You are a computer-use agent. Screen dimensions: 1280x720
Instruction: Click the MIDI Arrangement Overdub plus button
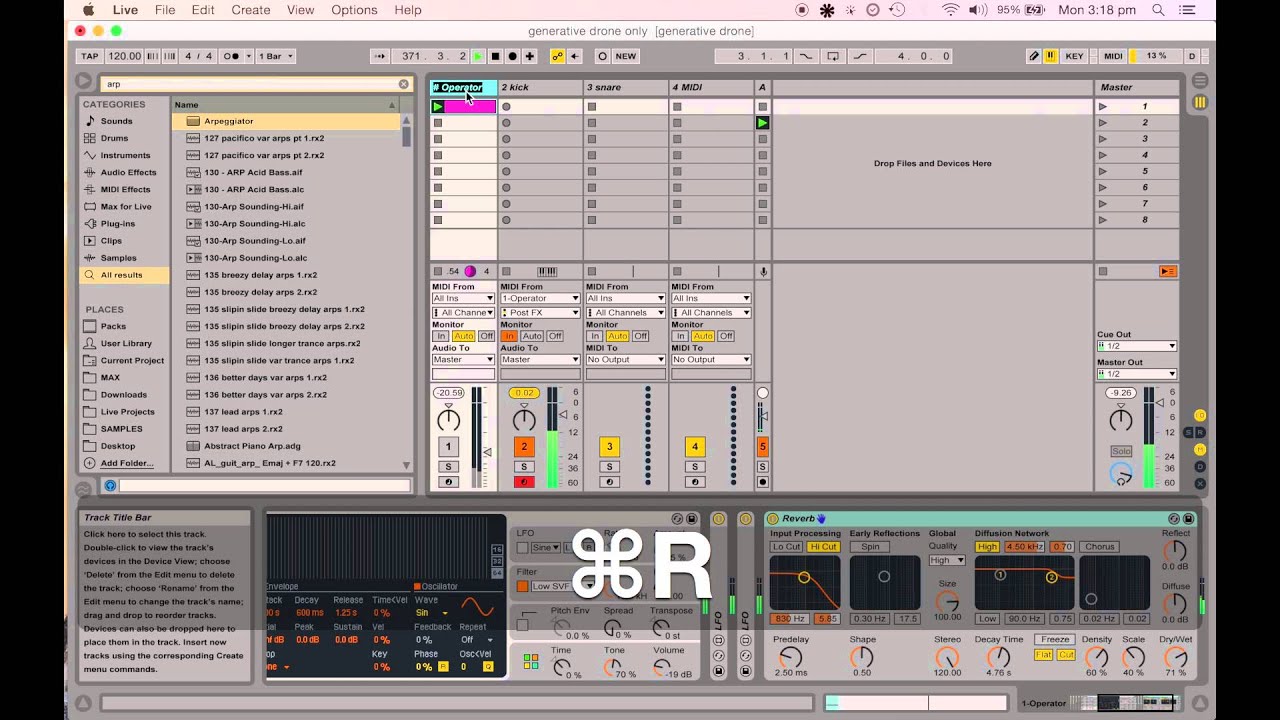point(530,56)
